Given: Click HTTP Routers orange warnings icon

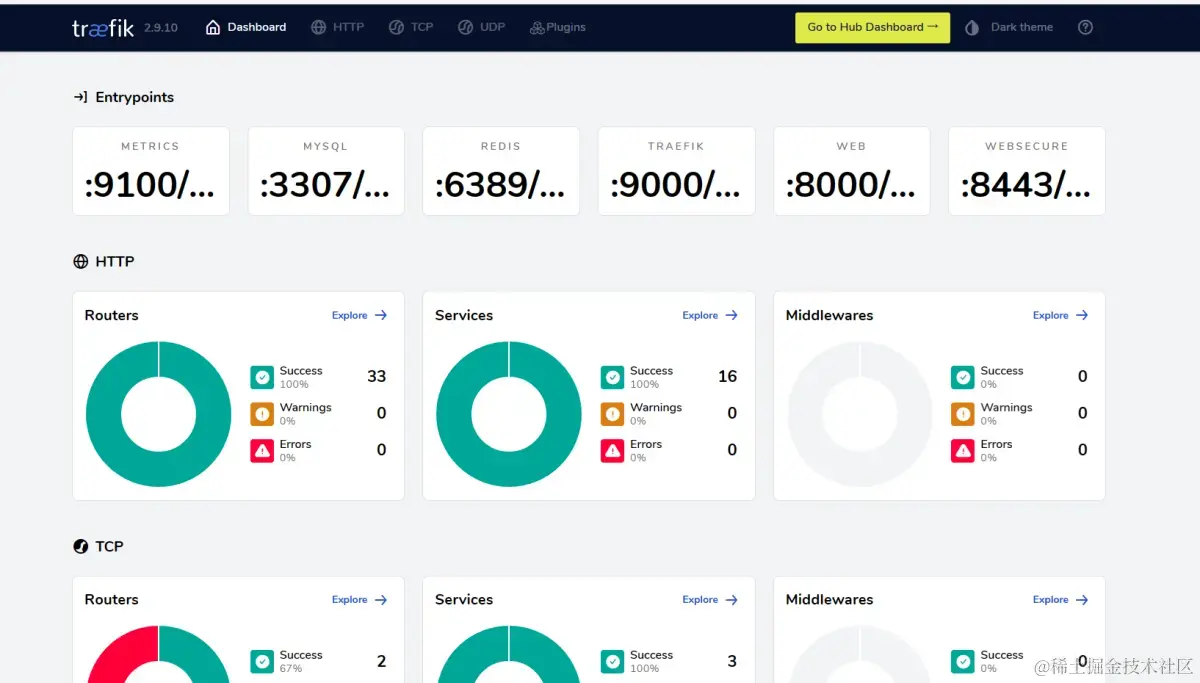Looking at the screenshot, I should (262, 414).
